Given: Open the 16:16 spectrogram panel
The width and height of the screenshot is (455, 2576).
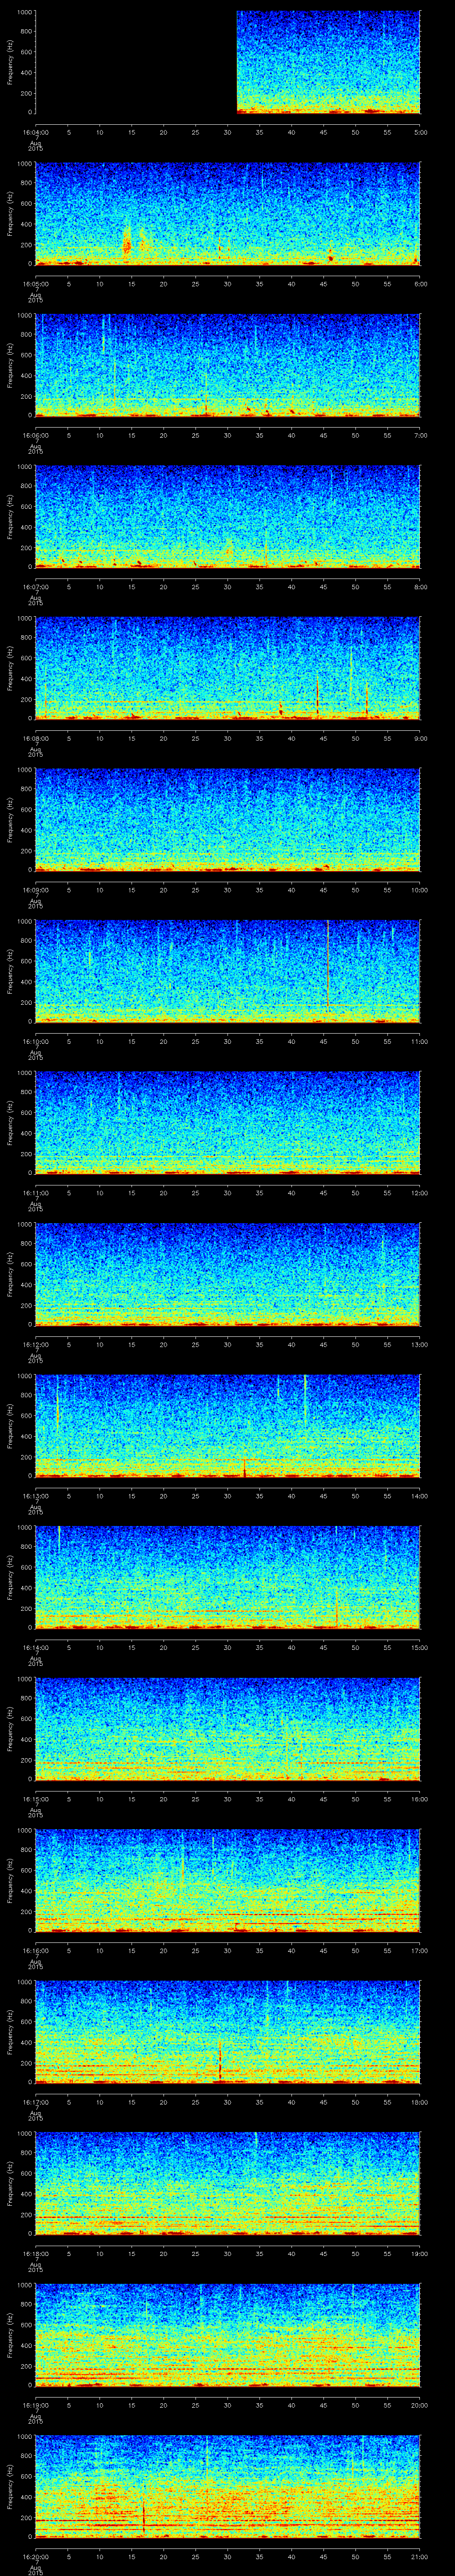Looking at the screenshot, I should click(227, 1880).
